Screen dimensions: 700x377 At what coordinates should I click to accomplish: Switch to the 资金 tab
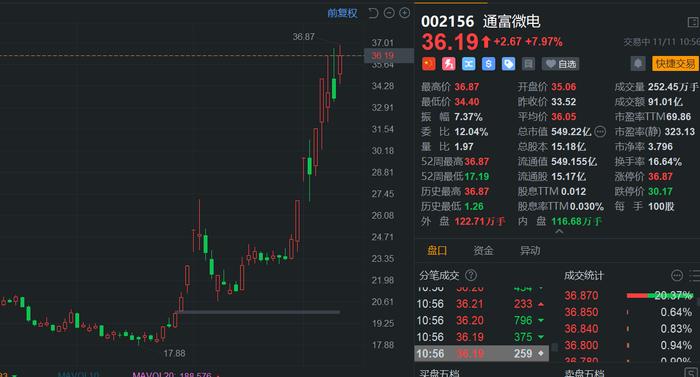[483, 251]
